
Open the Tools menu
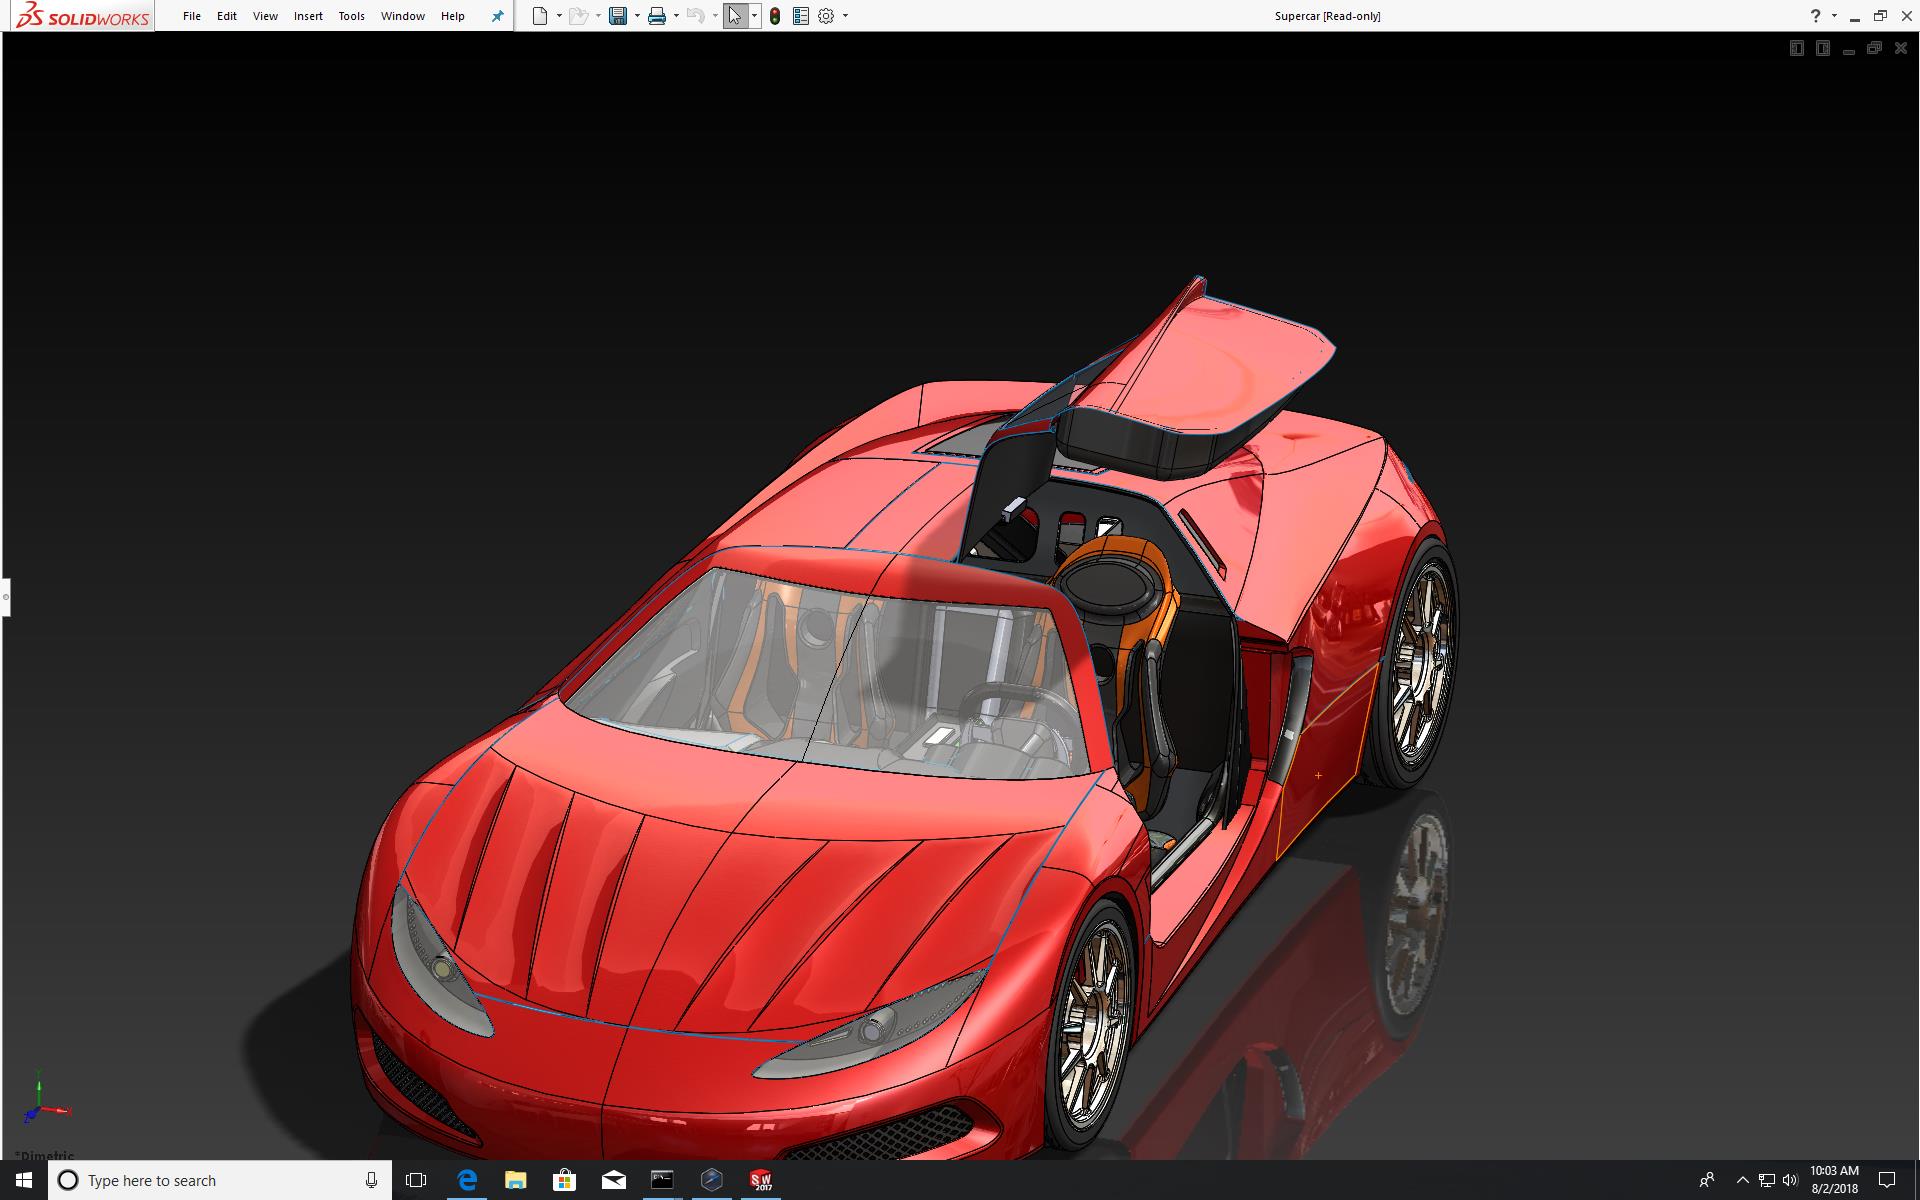(351, 16)
